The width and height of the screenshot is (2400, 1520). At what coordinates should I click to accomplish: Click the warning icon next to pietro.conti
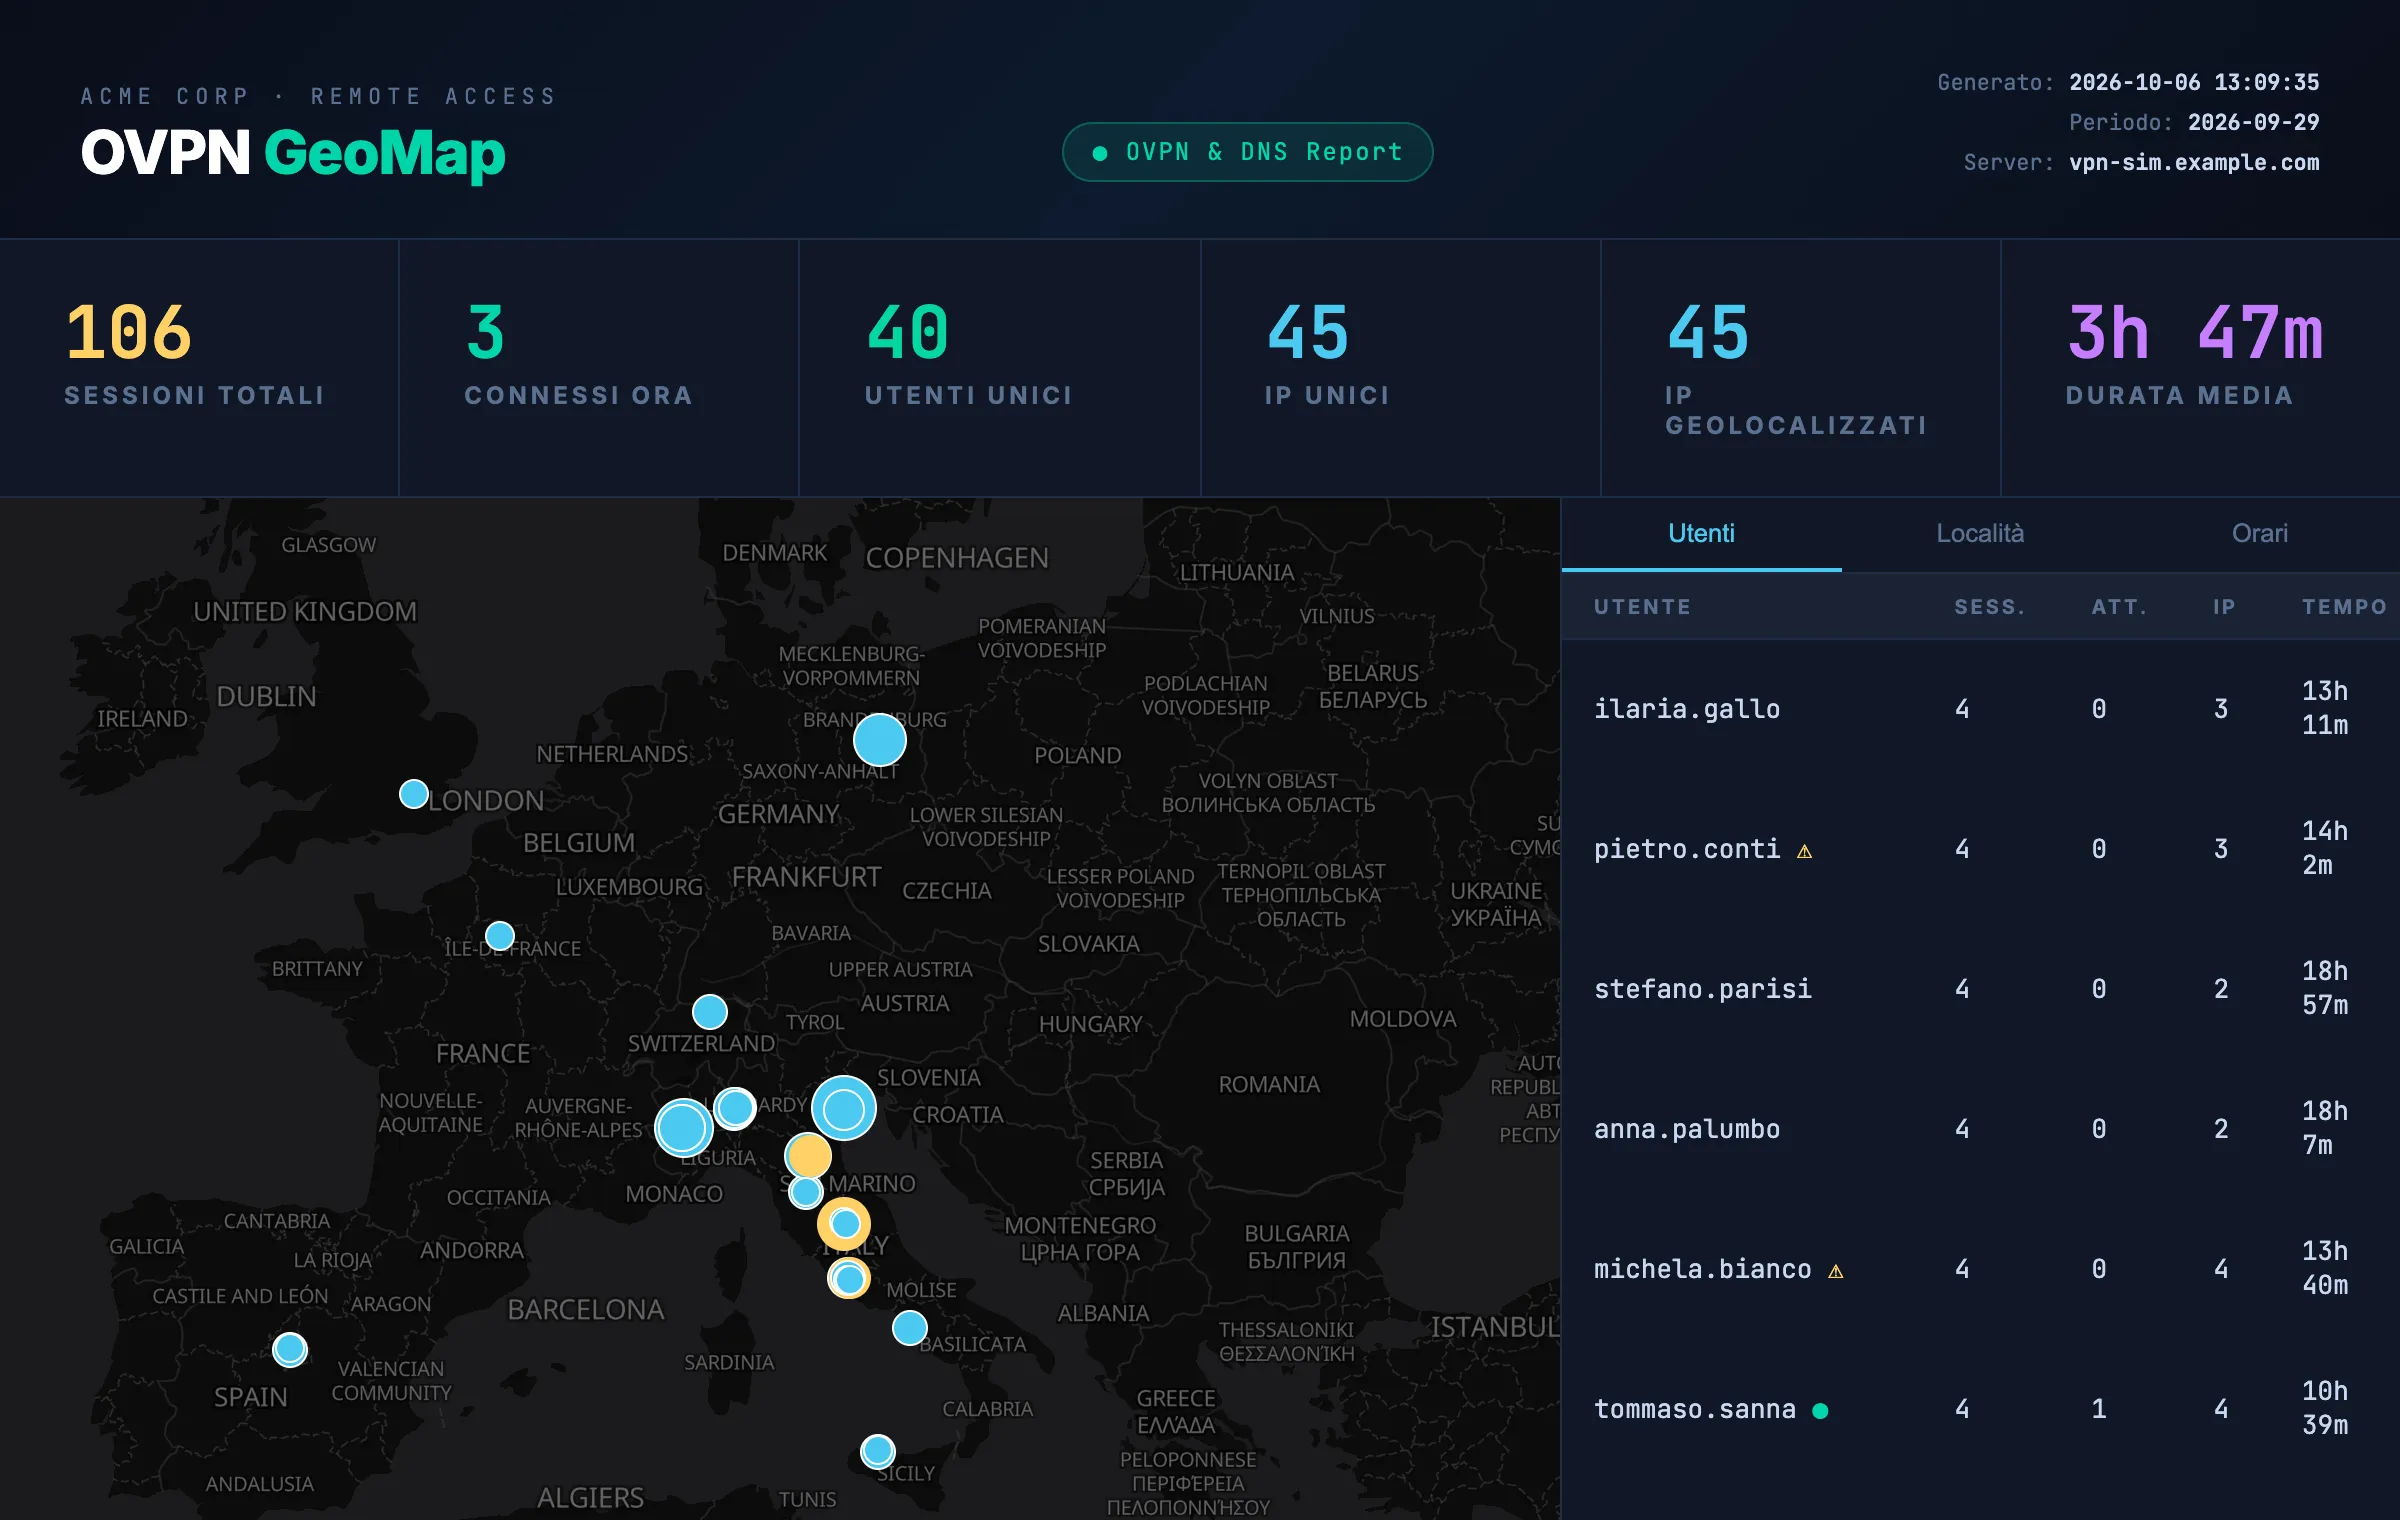(x=1804, y=851)
